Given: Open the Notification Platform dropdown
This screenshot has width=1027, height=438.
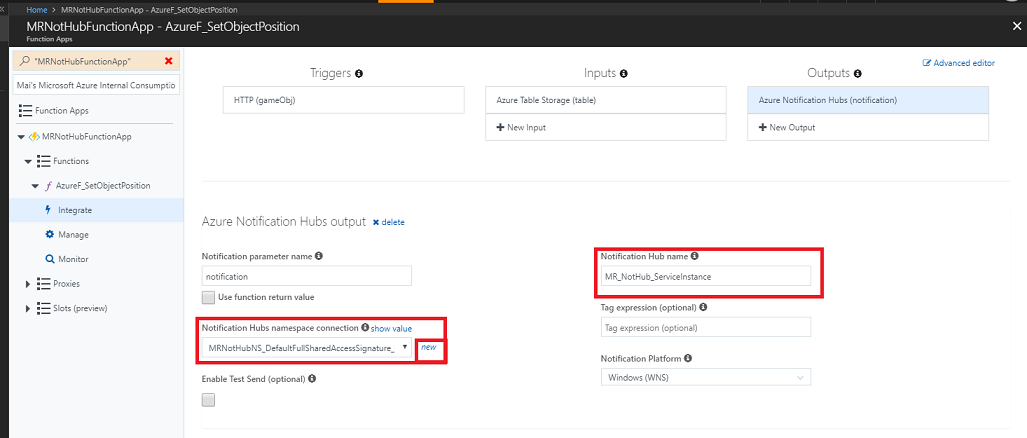Looking at the screenshot, I should [x=705, y=377].
